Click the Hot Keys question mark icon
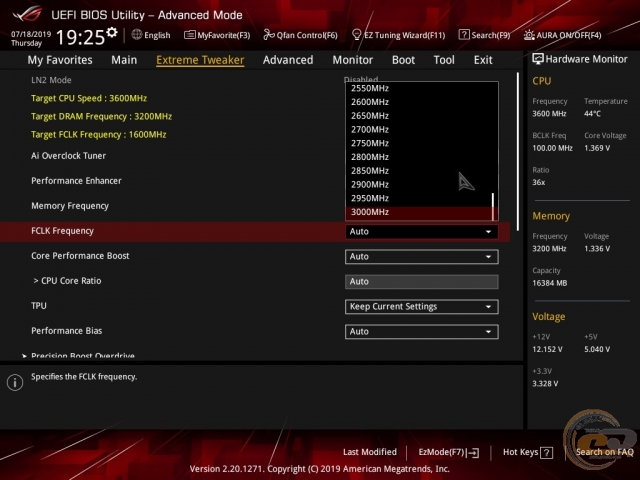This screenshot has height=480, width=640. point(546,453)
